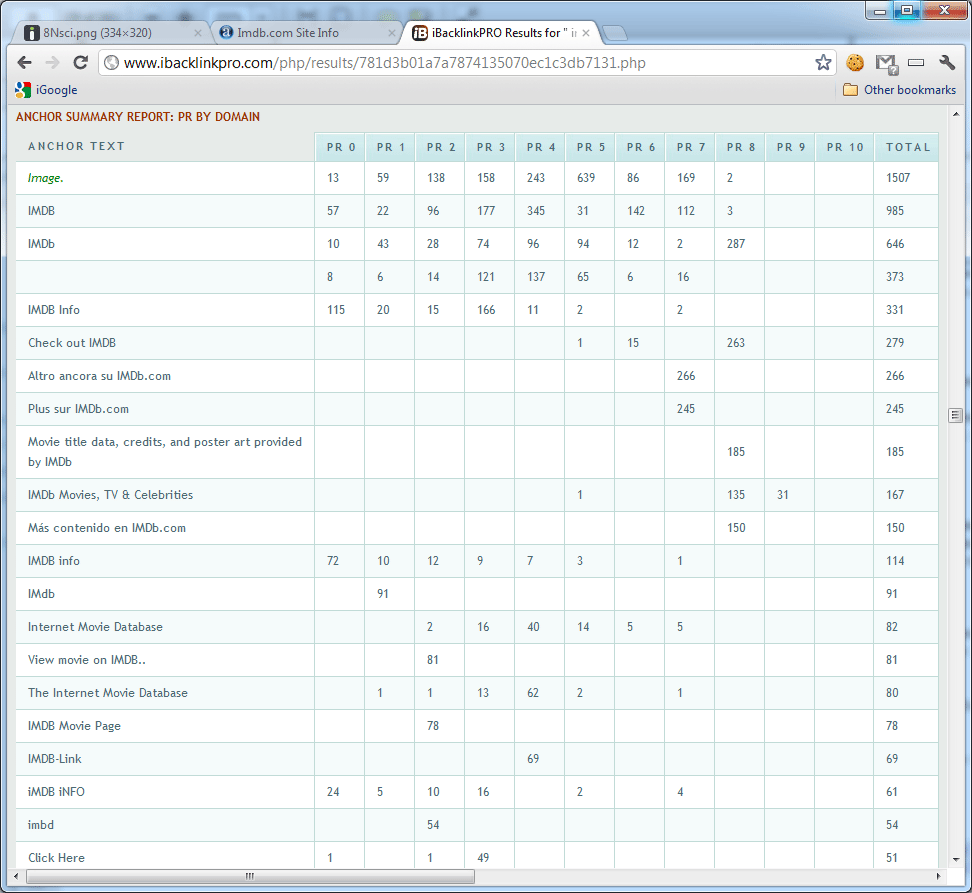Click the vertical scrollbar down arrow
The width and height of the screenshot is (972, 893).
(956, 859)
